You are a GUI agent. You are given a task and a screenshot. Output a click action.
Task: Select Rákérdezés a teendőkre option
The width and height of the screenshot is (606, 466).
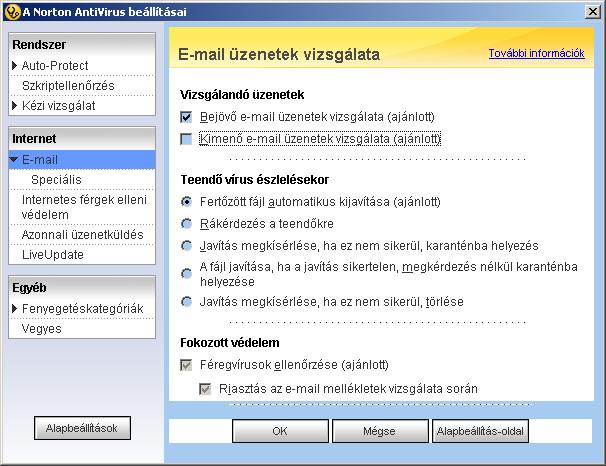pyautogui.click(x=187, y=224)
